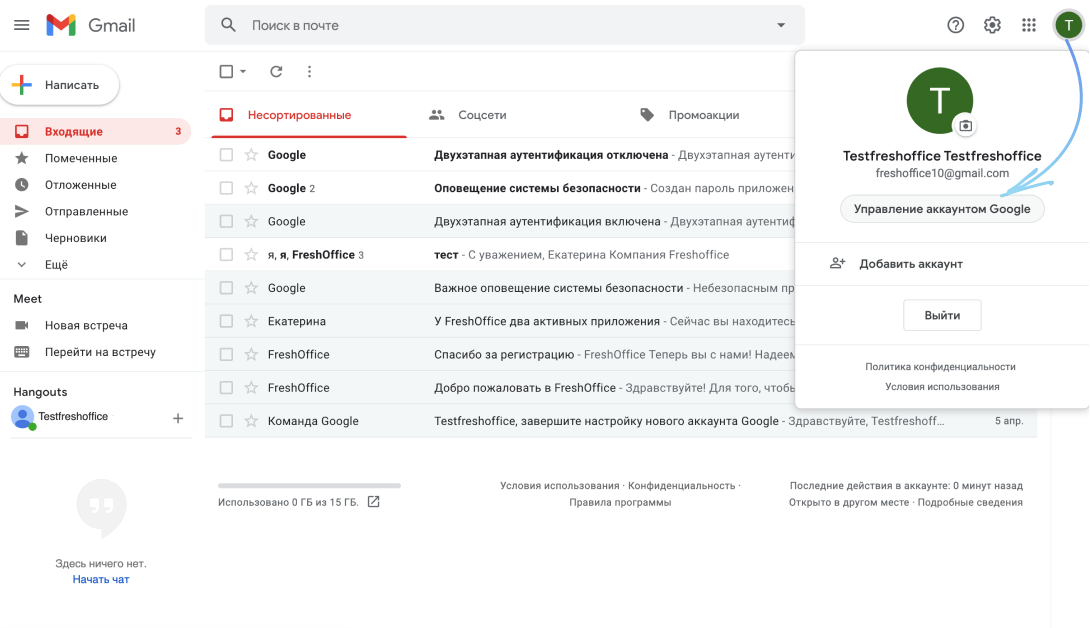Click the search magnifier icon
Image resolution: width=1090 pixels, height=628 pixels.
click(228, 25)
